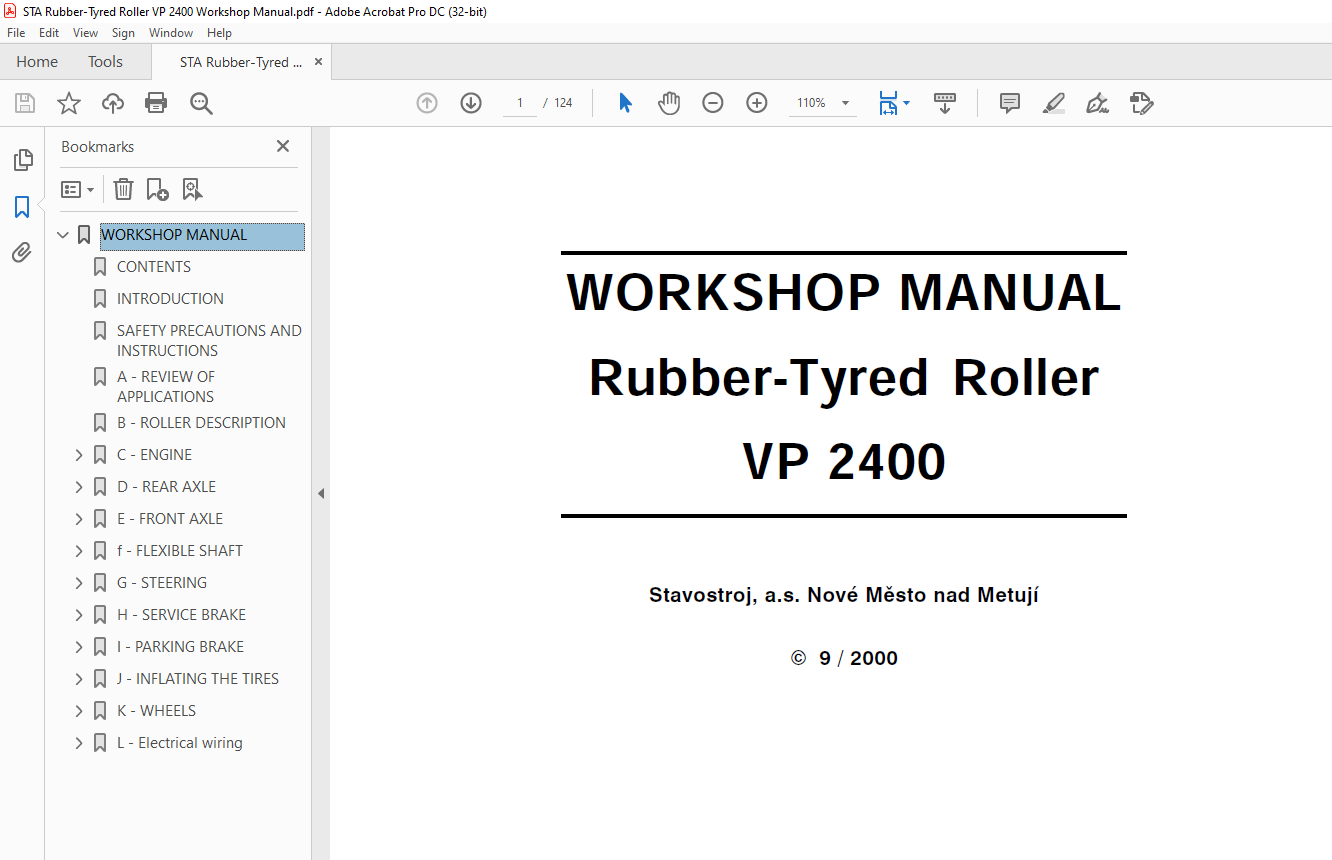Open the Window menu
This screenshot has width=1332, height=860.
171,33
